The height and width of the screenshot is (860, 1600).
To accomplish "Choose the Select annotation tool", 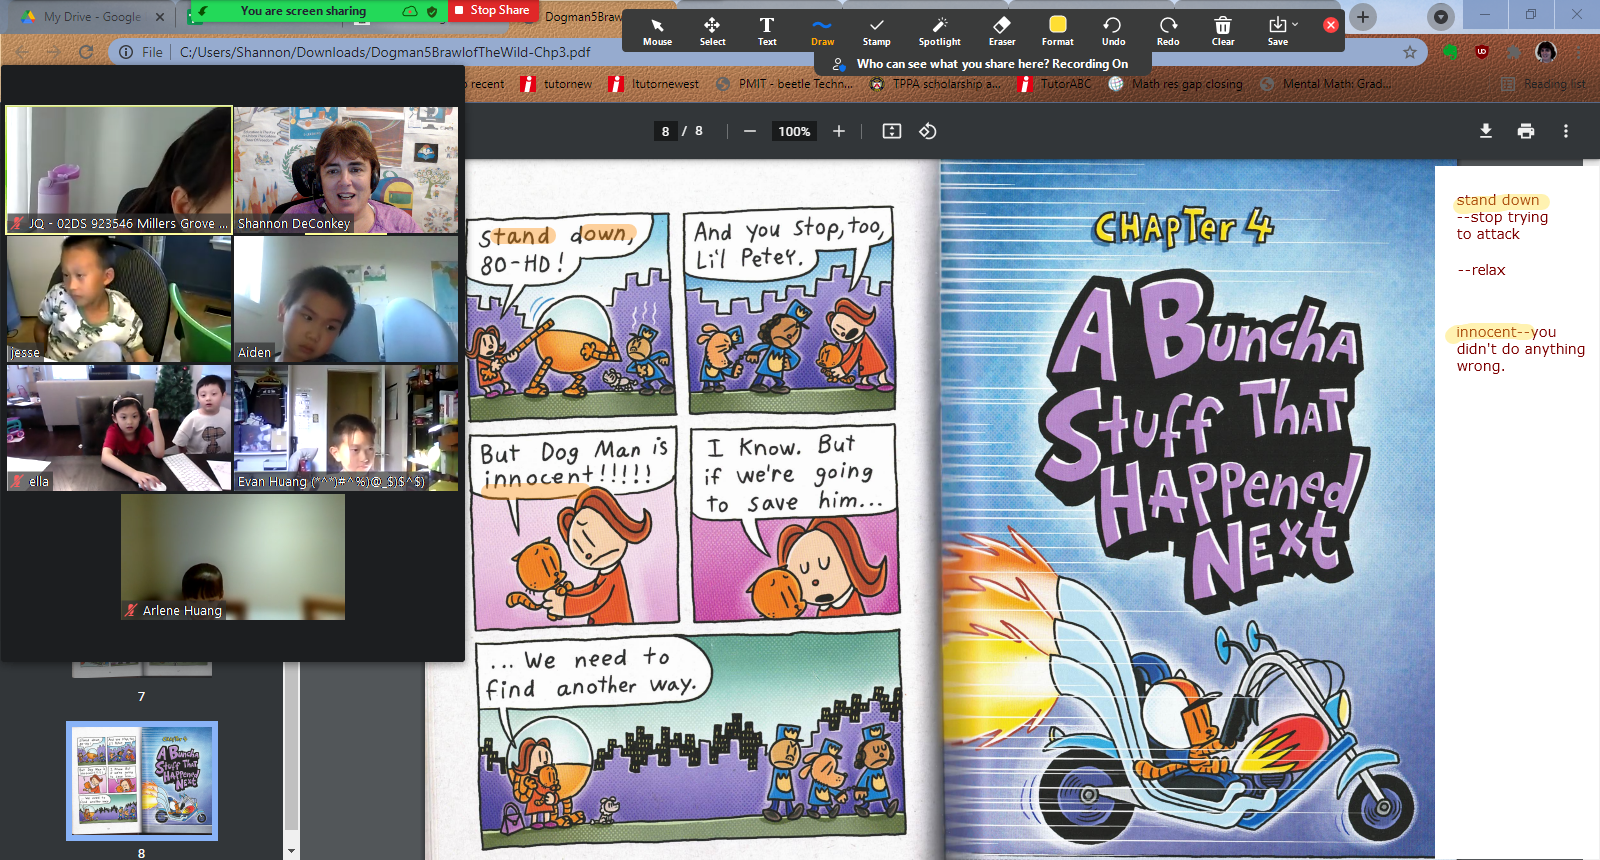I will point(712,31).
